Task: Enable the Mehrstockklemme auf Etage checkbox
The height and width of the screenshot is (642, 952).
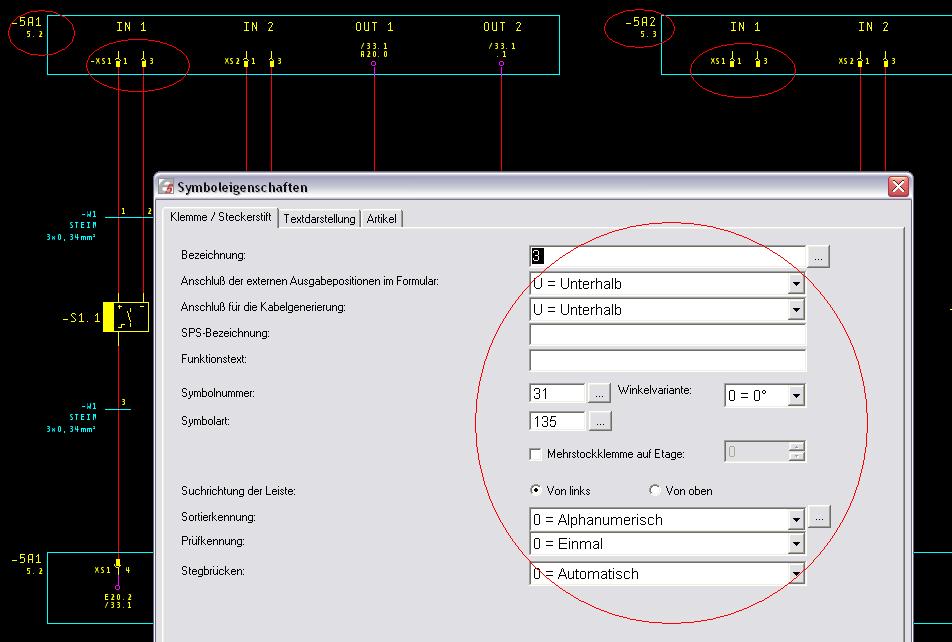Action: point(536,454)
